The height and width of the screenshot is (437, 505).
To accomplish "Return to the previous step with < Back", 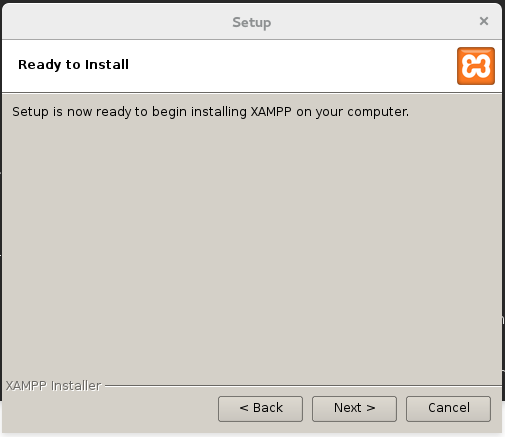I will [x=260, y=409].
